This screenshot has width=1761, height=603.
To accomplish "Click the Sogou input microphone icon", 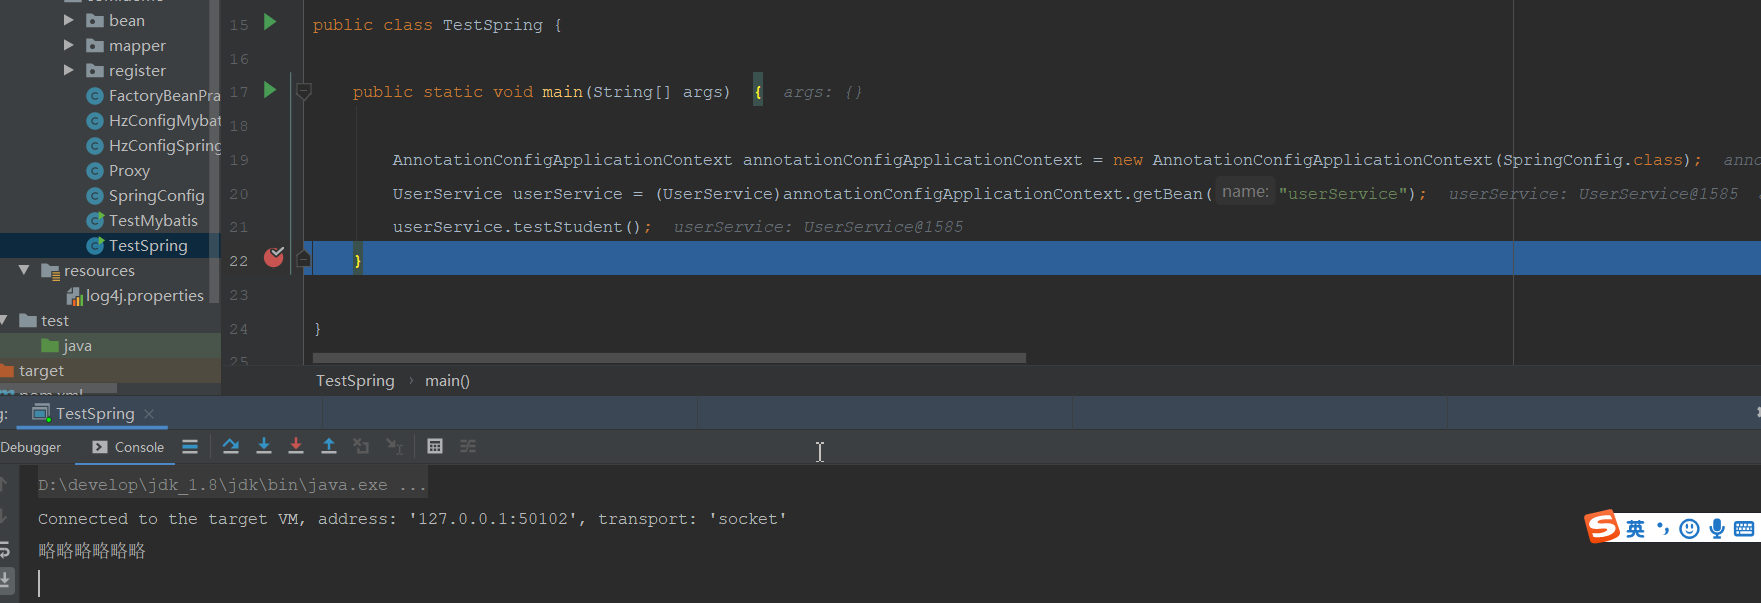I will pyautogui.click(x=1717, y=528).
